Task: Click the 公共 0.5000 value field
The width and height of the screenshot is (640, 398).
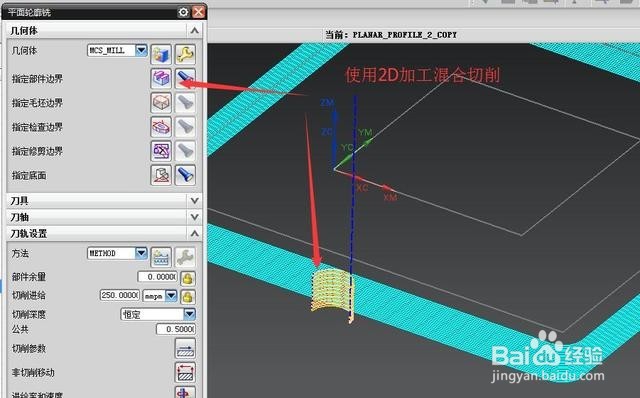Action: [x=176, y=329]
